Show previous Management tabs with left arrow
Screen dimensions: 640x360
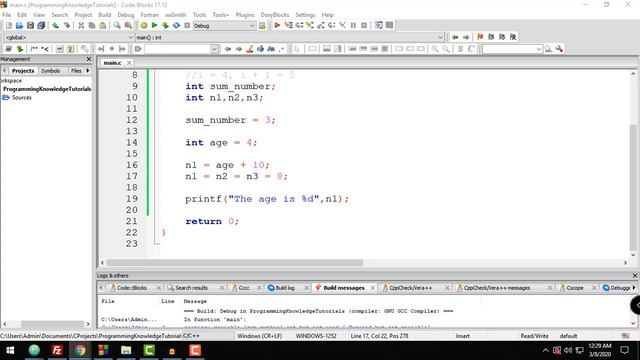(4, 71)
